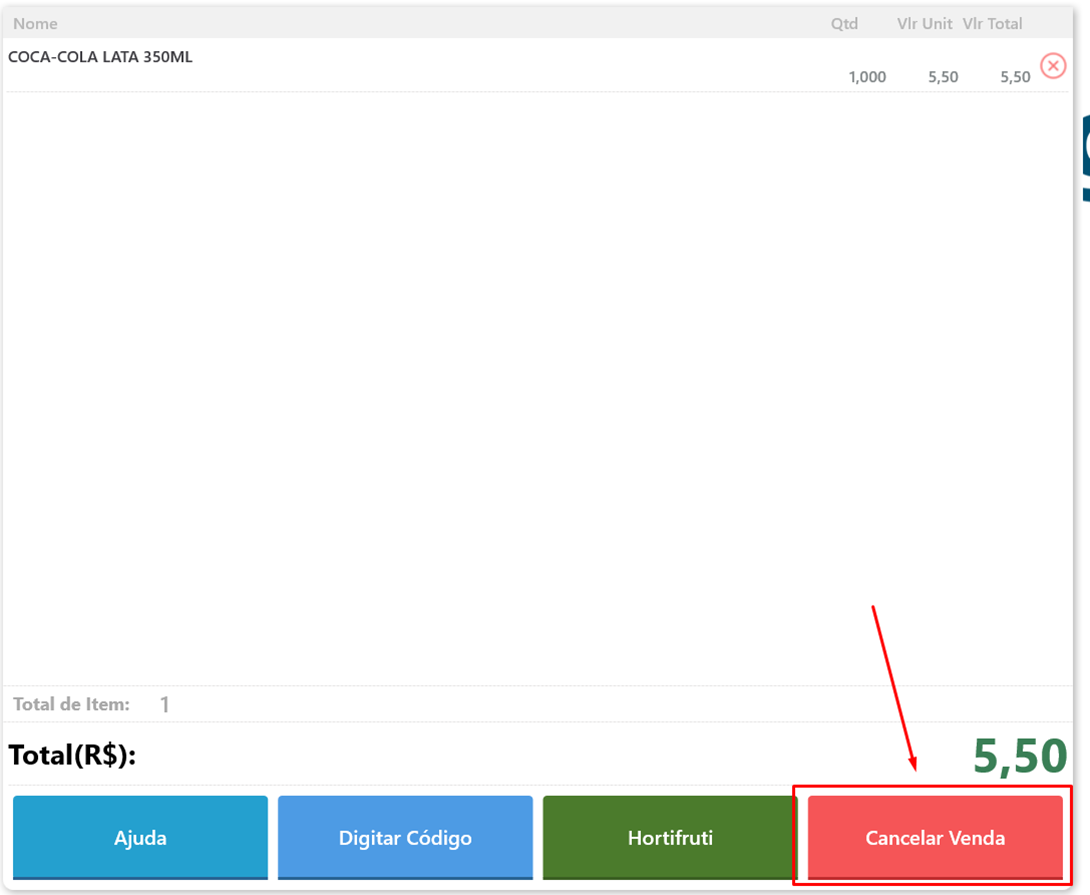
Task: Click the Vlr Total column header
Action: 992,23
